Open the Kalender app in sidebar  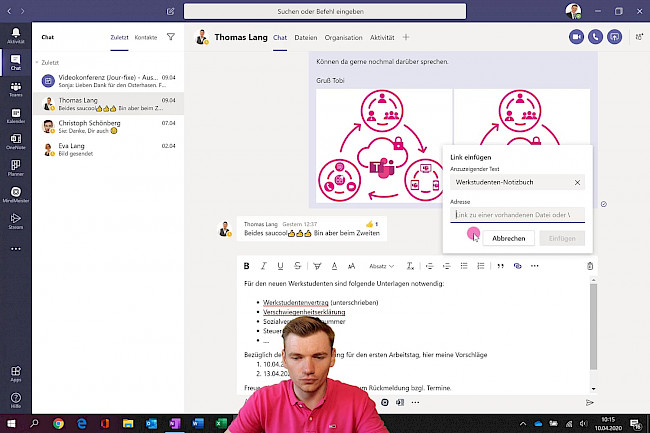tap(15, 116)
